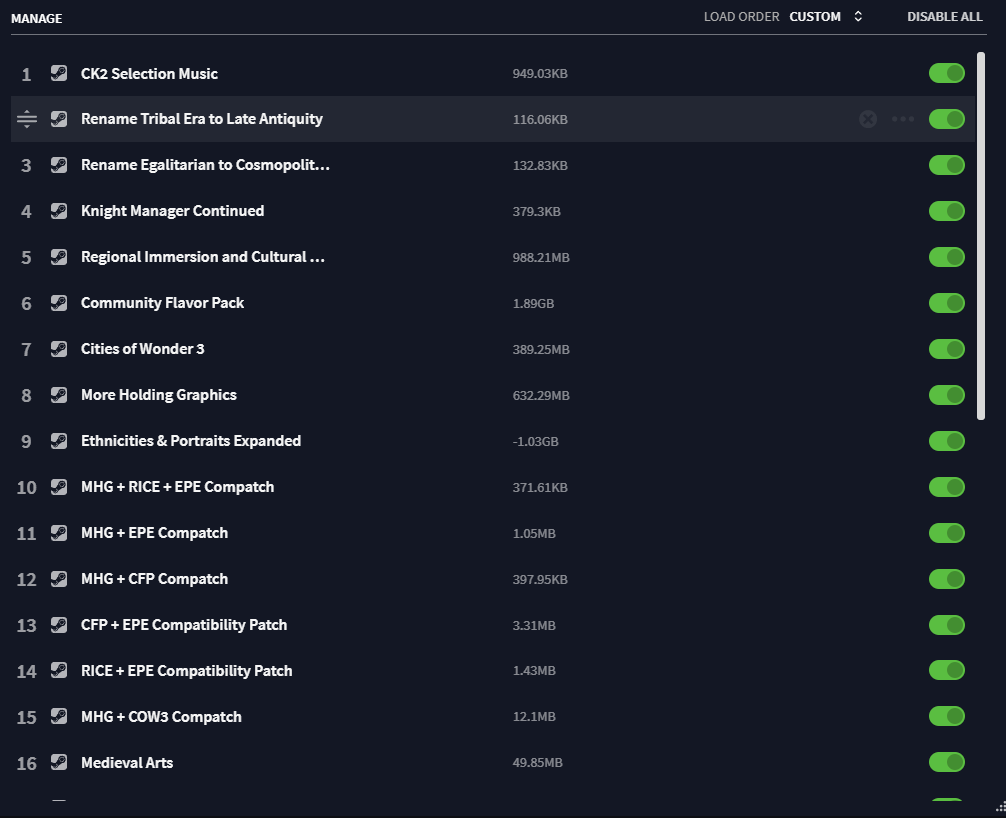Click Steam icon beside Regional Immersion and Cultural
1006x818 pixels.
(x=59, y=257)
